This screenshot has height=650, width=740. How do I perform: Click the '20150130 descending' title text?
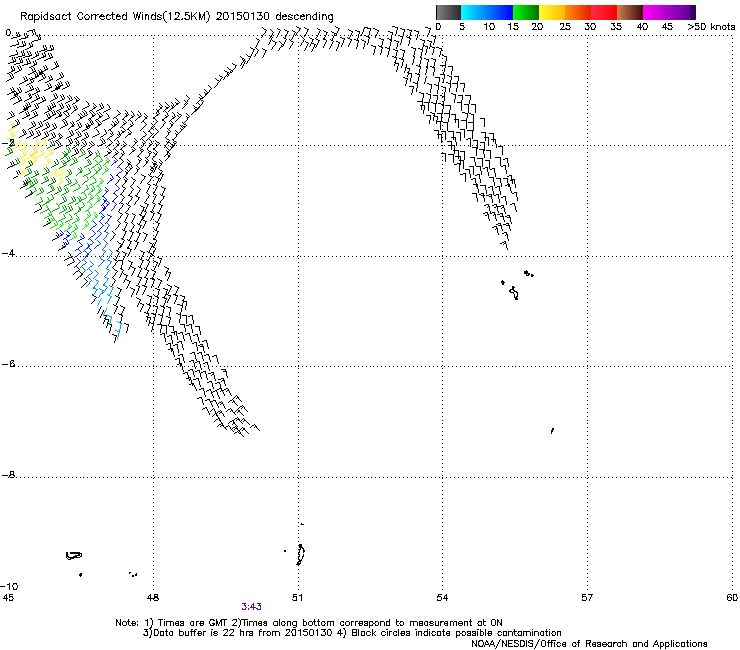pyautogui.click(x=275, y=16)
